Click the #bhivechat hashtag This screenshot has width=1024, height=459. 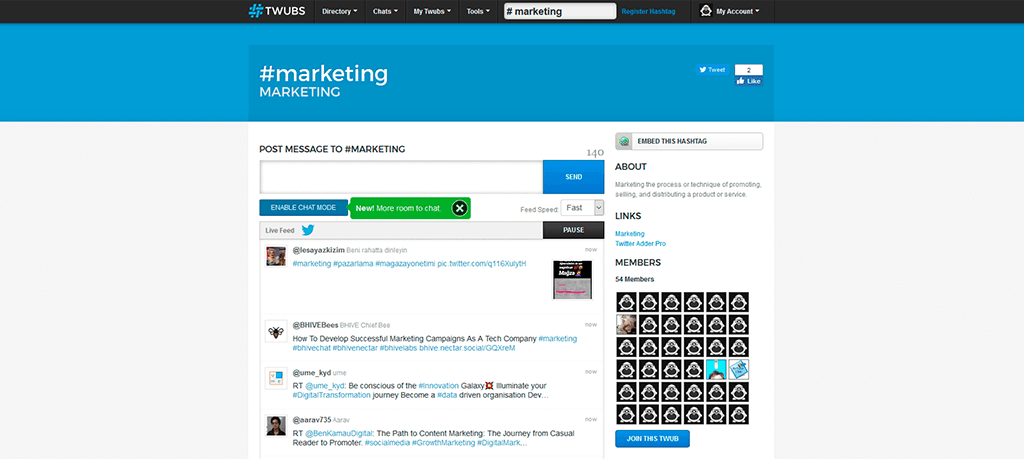(312, 348)
